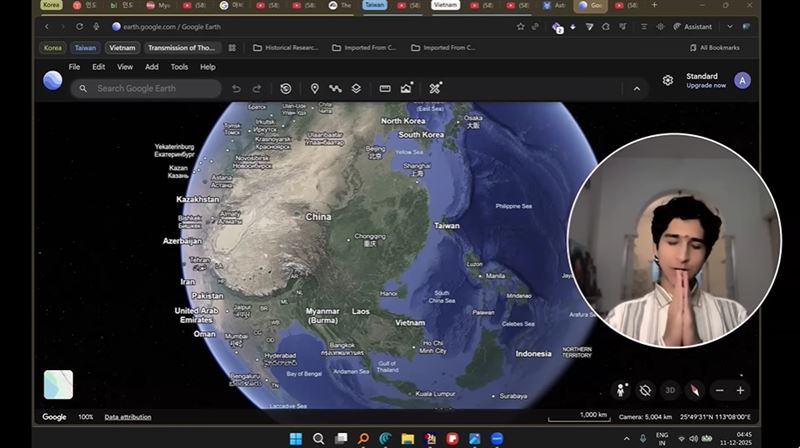Show hidden system tray icons

tap(626, 438)
